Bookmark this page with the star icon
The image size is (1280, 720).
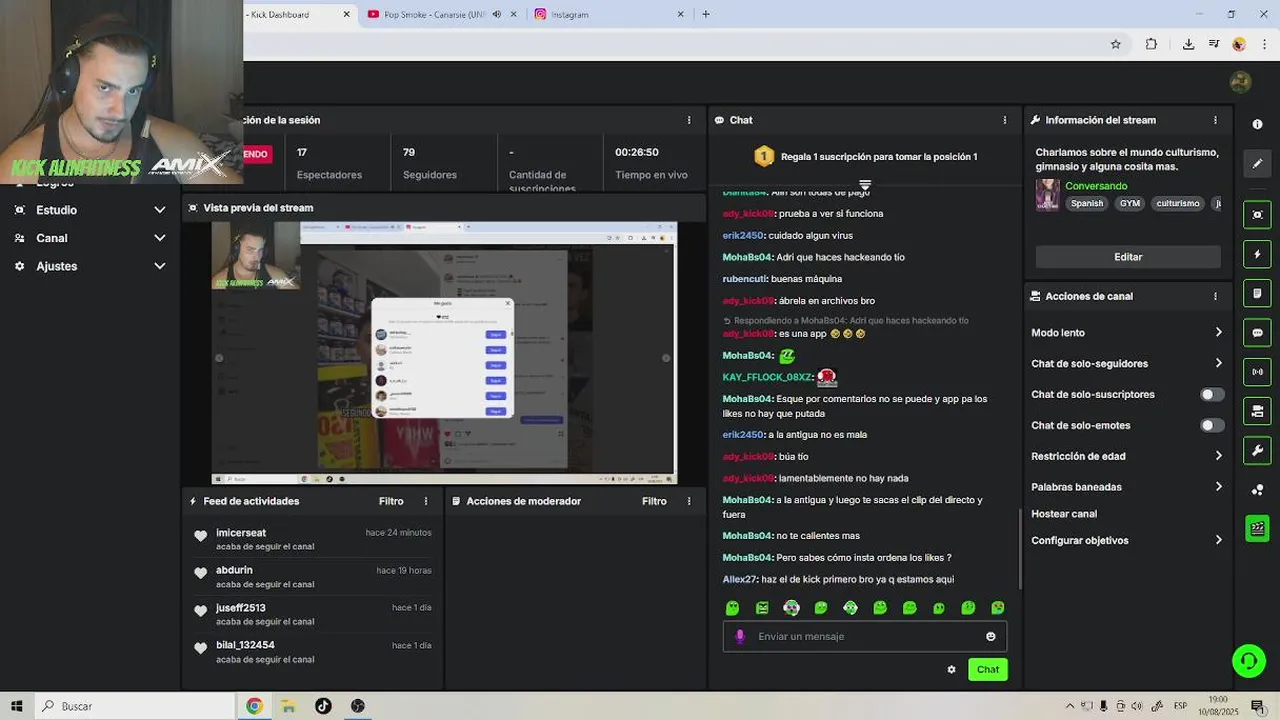[1115, 44]
